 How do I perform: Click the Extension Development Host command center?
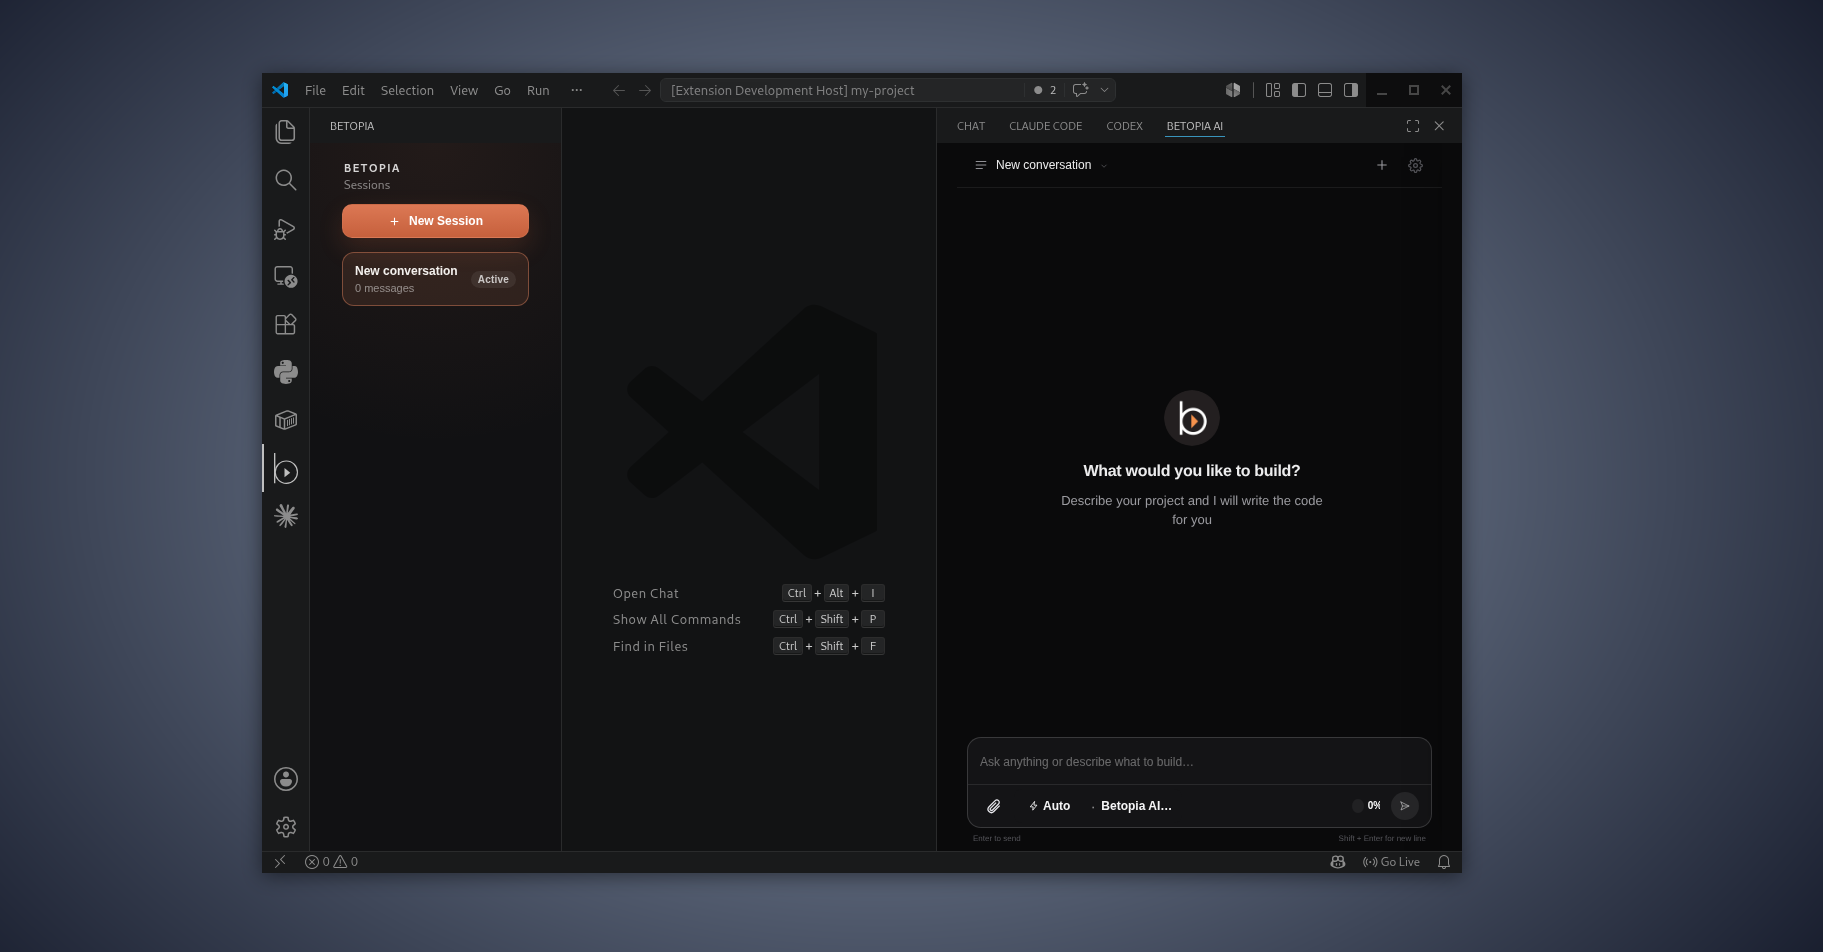click(x=841, y=90)
